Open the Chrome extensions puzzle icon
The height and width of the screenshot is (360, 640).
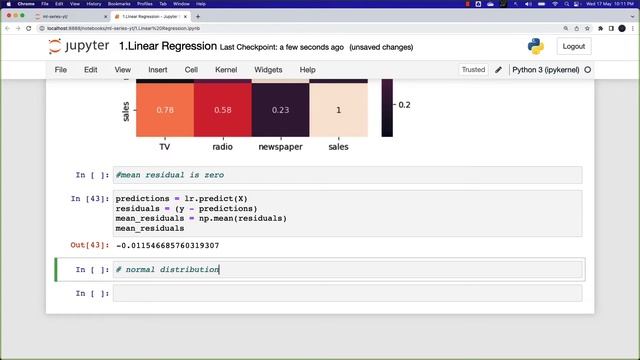tap(600, 28)
